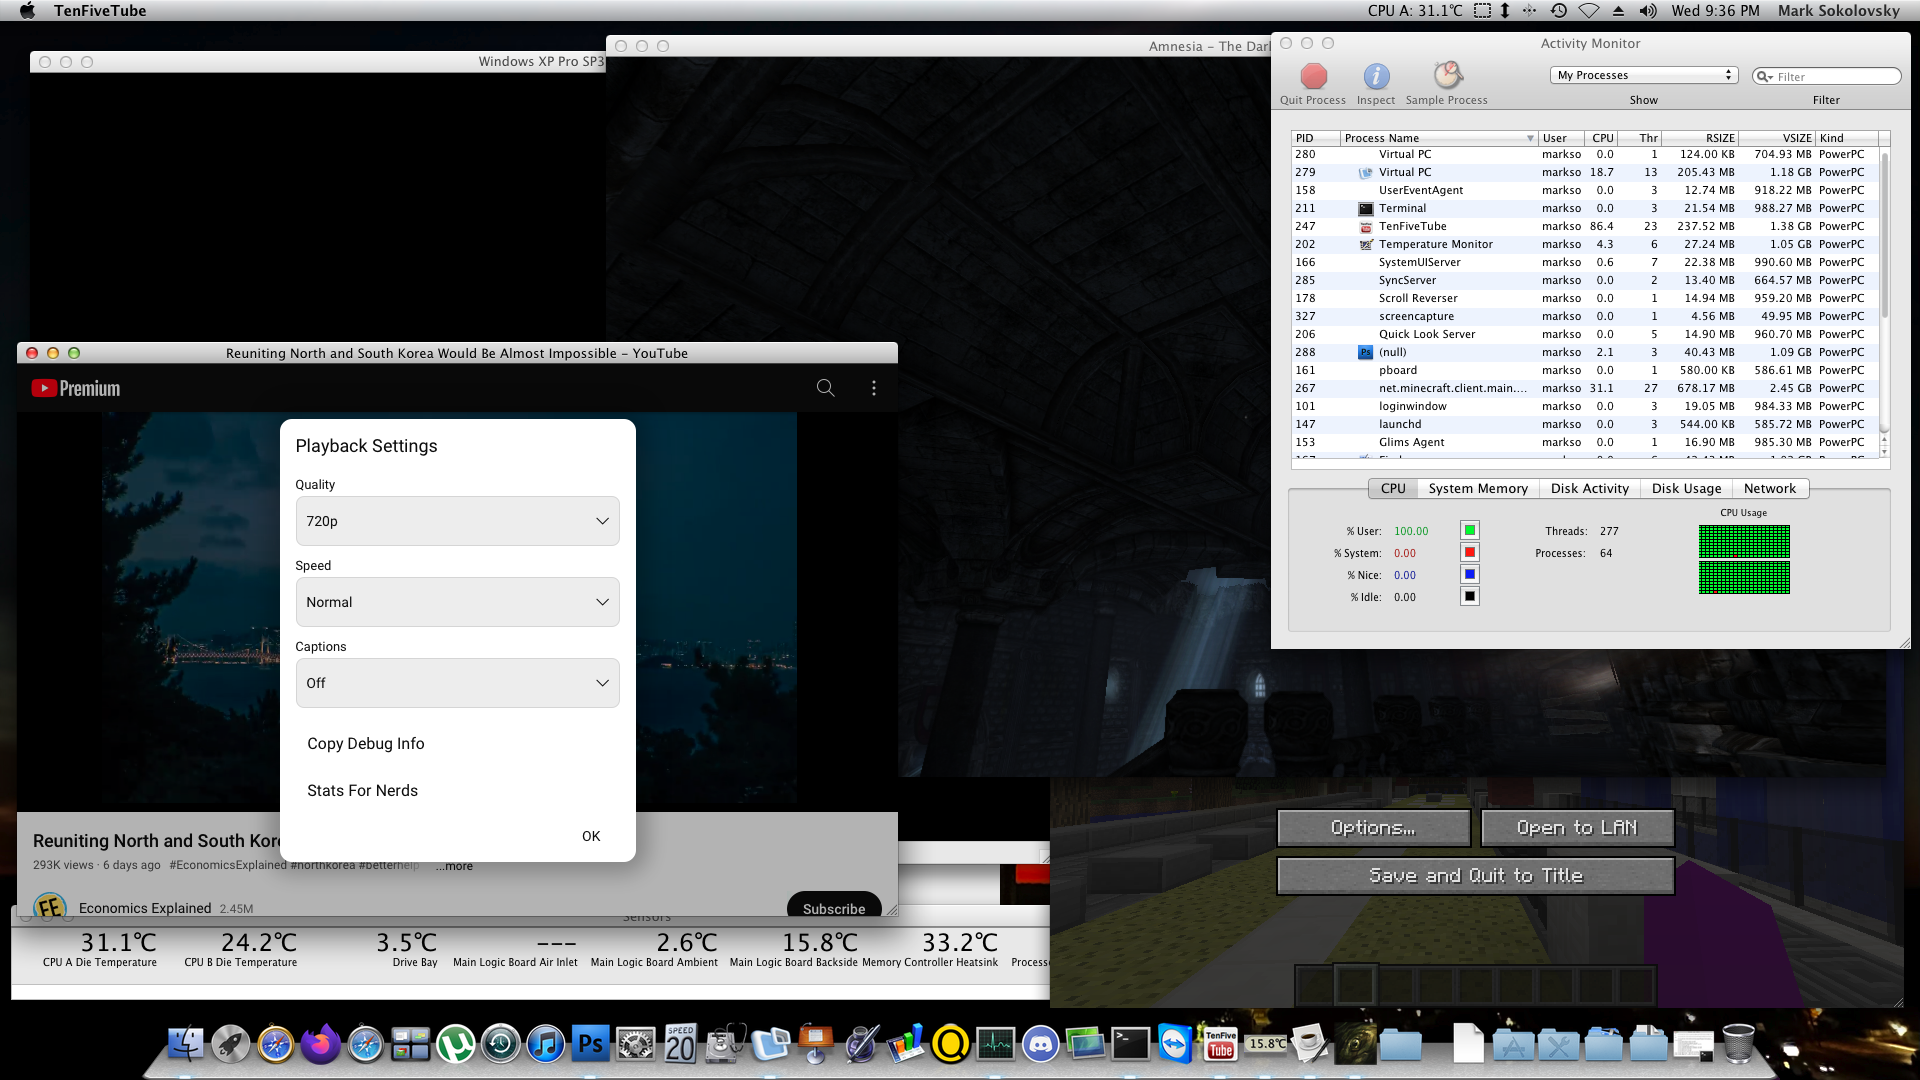Open the My Processes show popup
Screen dimensions: 1920x1080
(x=1644, y=76)
